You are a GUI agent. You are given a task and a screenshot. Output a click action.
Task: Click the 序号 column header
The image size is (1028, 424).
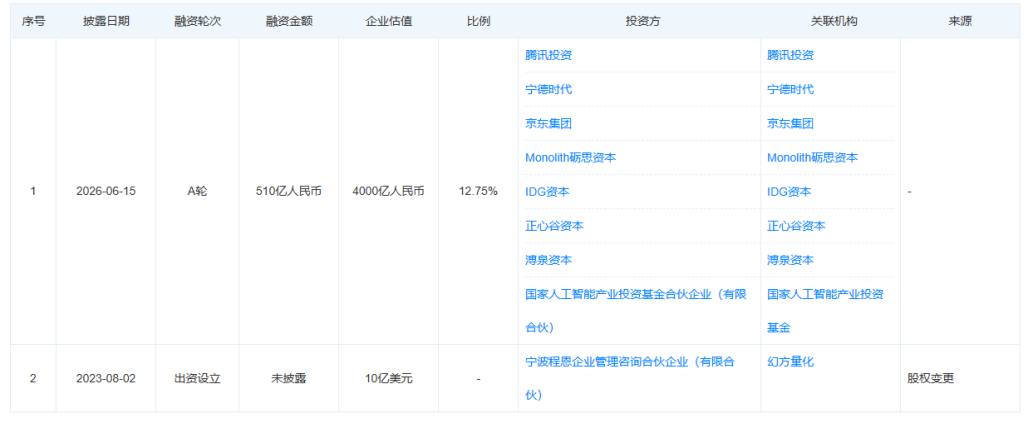(x=33, y=21)
